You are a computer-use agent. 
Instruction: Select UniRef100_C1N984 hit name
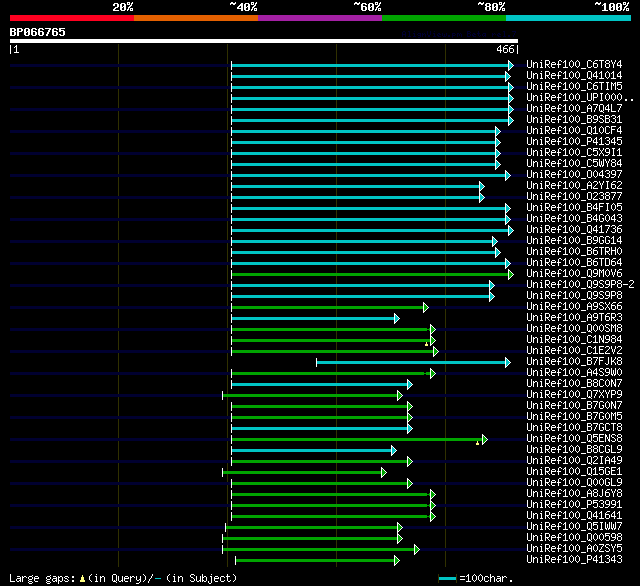(x=574, y=340)
